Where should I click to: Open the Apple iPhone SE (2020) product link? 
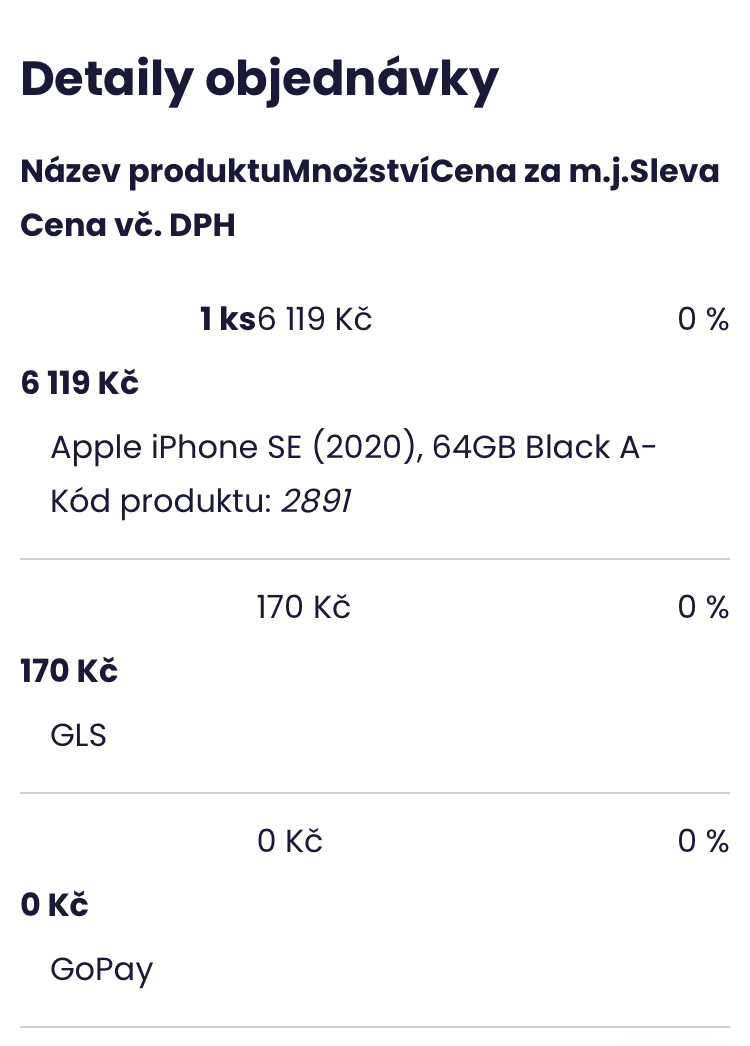click(353, 447)
